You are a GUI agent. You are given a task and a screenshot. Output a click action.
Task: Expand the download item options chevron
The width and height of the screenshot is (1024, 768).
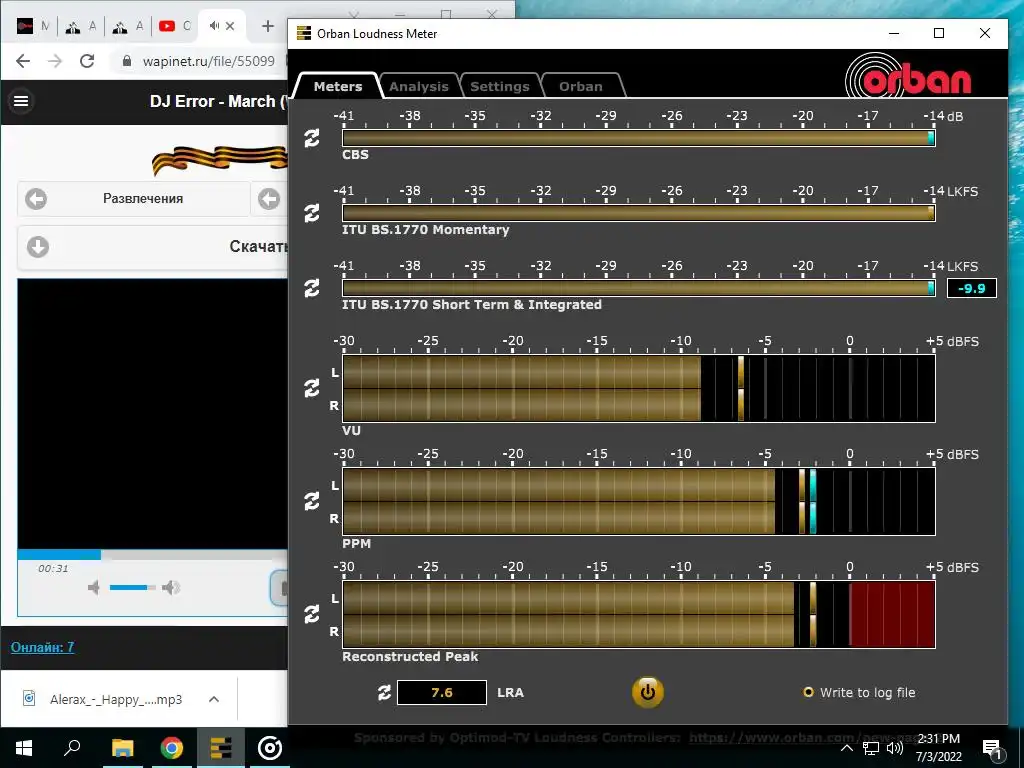(214, 699)
